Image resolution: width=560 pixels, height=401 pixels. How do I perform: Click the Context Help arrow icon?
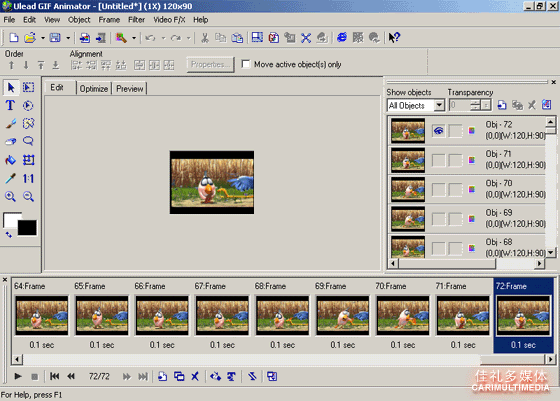coord(394,37)
